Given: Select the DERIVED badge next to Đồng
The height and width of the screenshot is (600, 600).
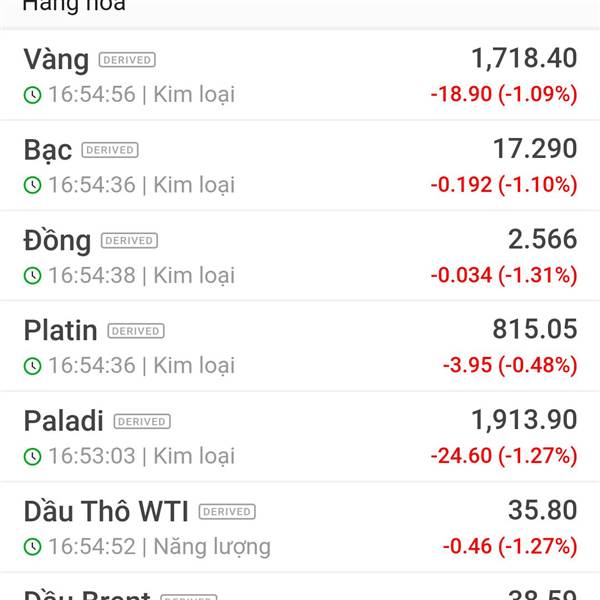Looking at the screenshot, I should click(129, 240).
